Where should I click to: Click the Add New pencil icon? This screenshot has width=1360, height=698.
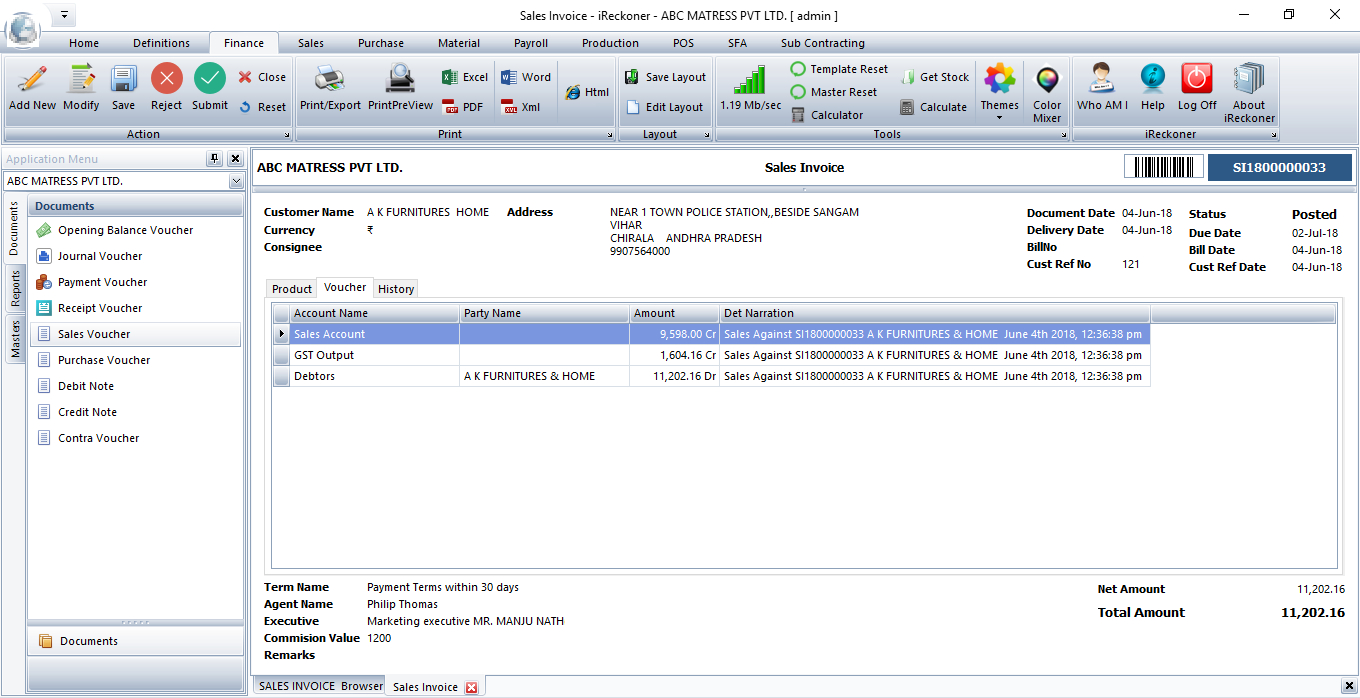(32, 80)
